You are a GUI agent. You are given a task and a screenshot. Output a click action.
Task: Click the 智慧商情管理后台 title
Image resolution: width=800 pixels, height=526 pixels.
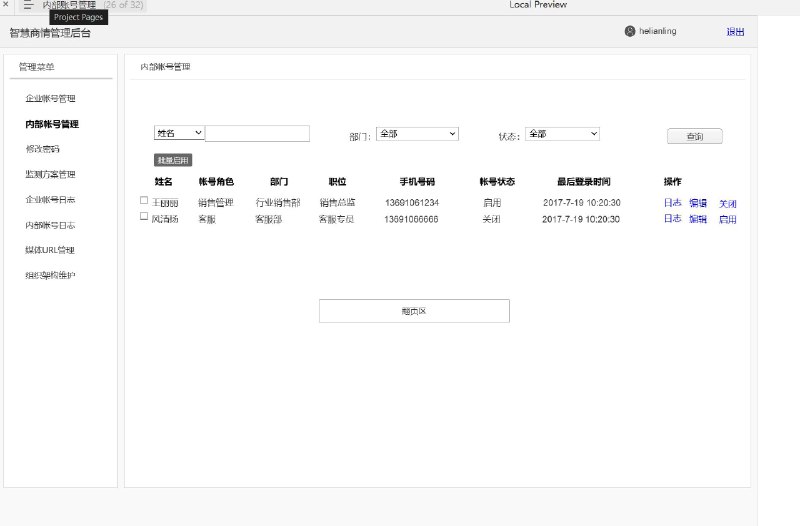pos(50,33)
